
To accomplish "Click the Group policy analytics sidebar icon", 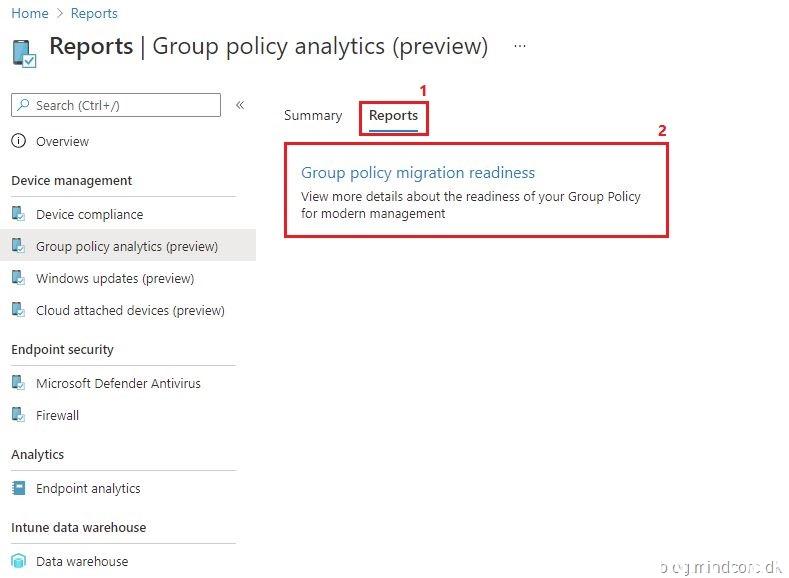I will point(18,246).
